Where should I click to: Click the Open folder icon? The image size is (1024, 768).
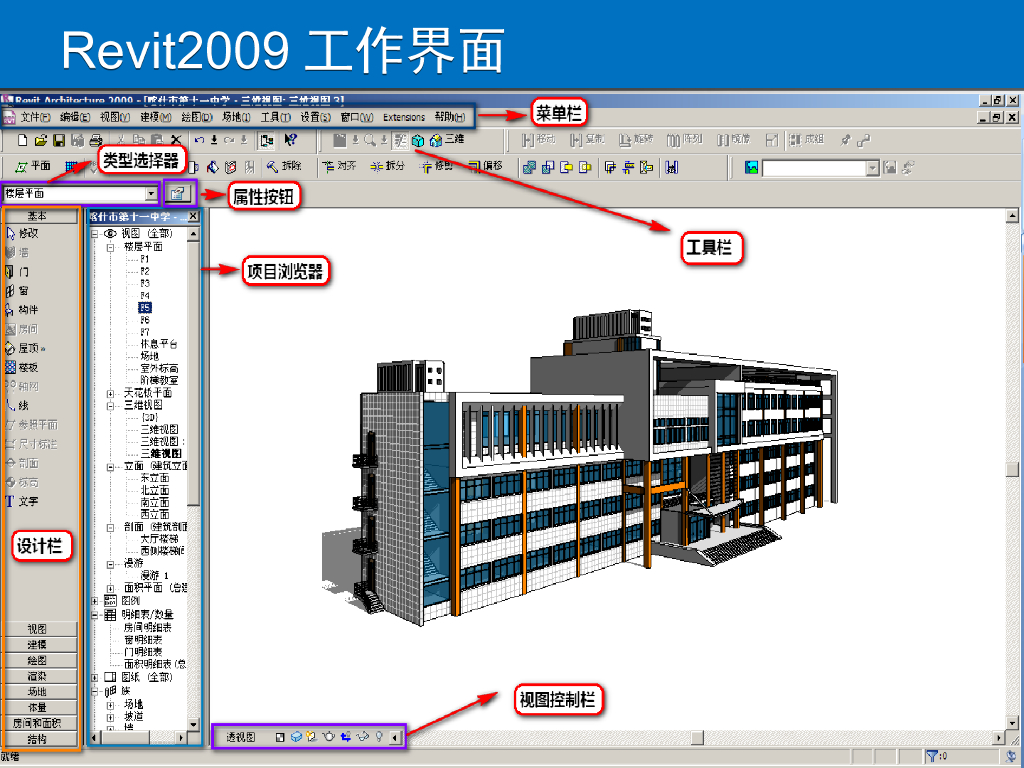(40, 140)
